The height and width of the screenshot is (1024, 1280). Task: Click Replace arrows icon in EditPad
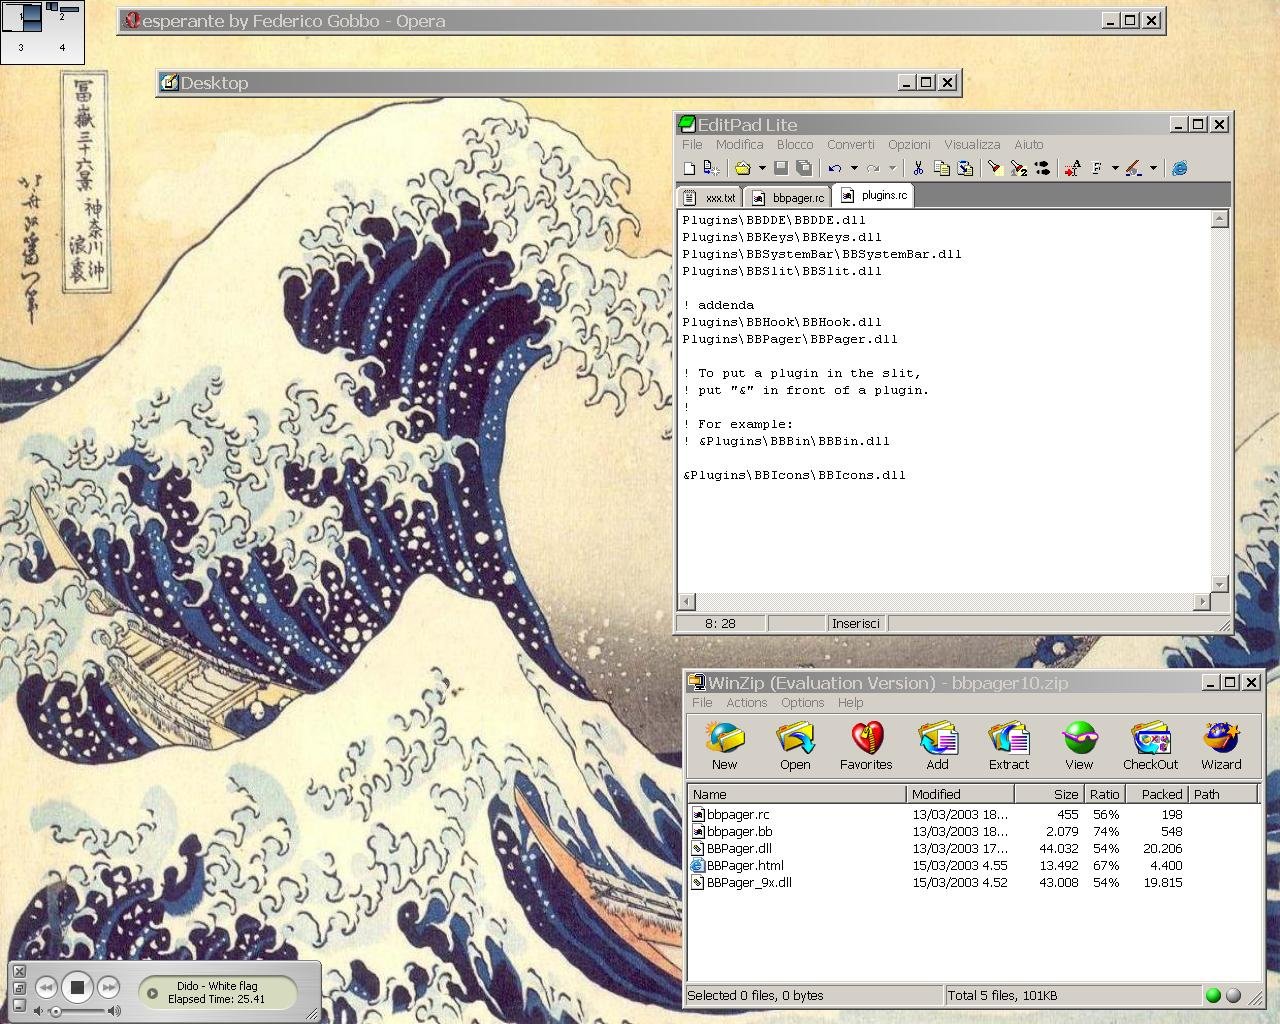click(1043, 169)
